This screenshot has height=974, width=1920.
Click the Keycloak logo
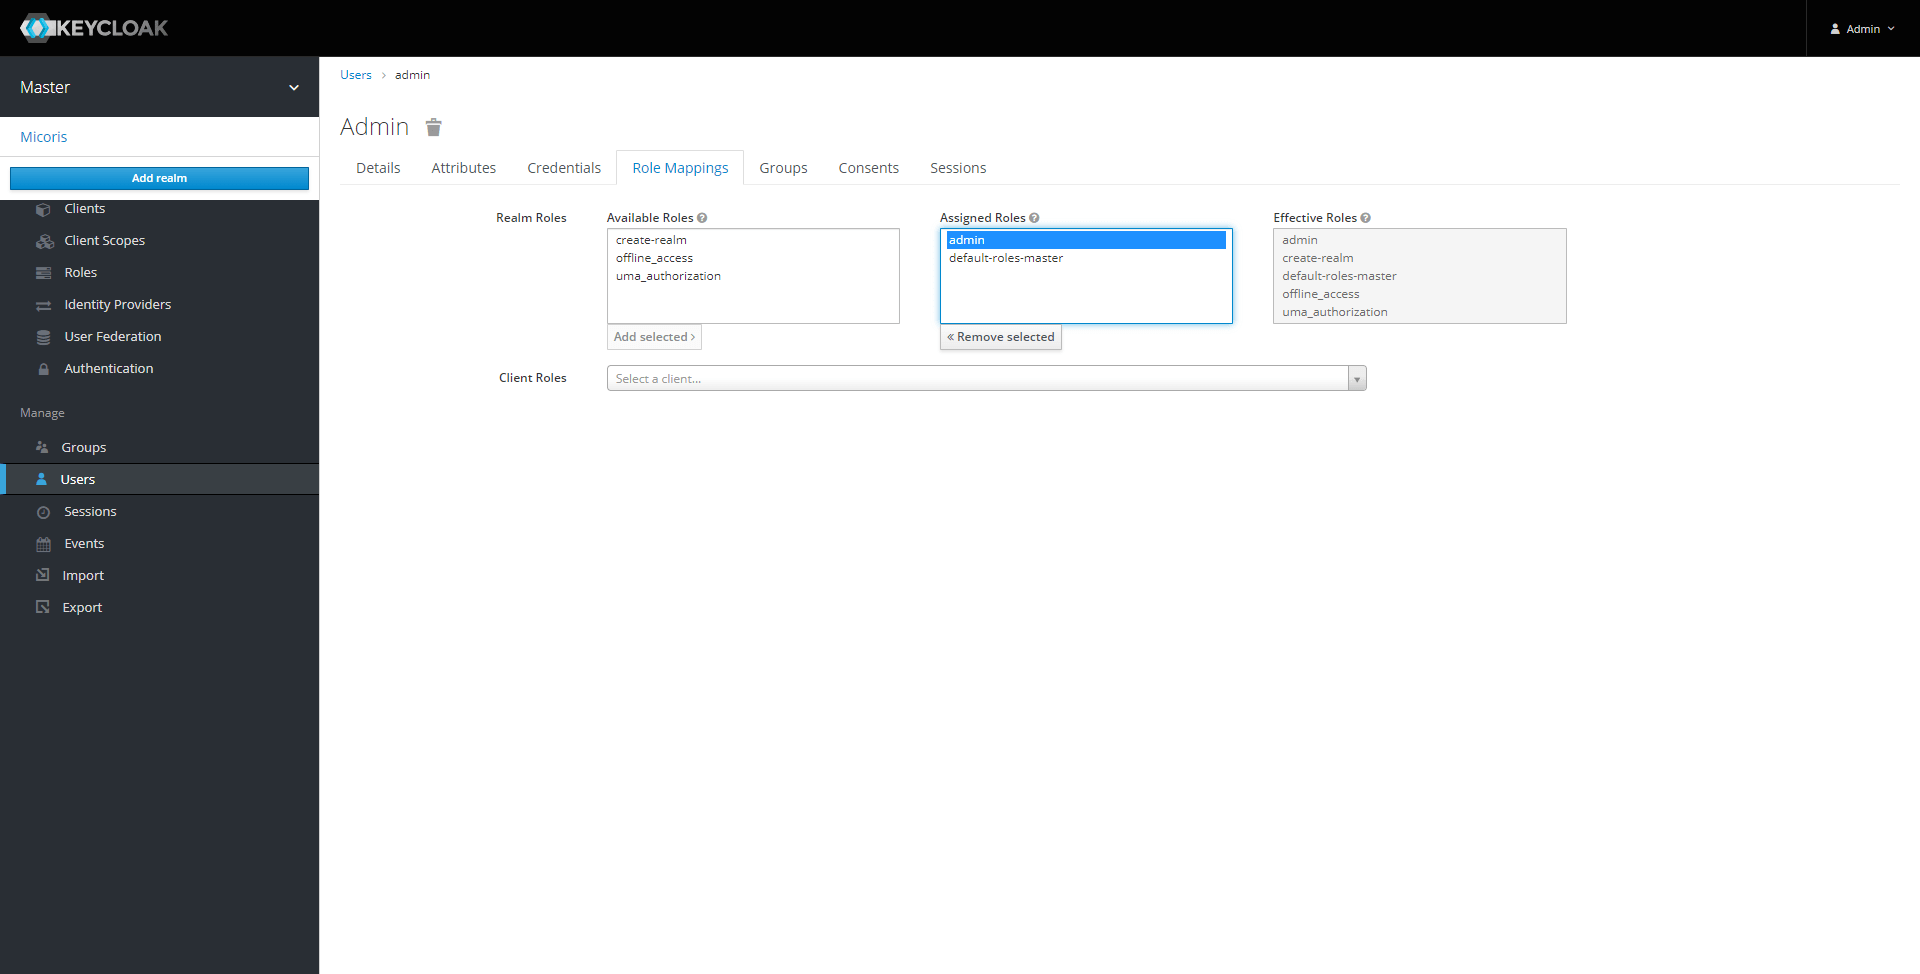94,28
